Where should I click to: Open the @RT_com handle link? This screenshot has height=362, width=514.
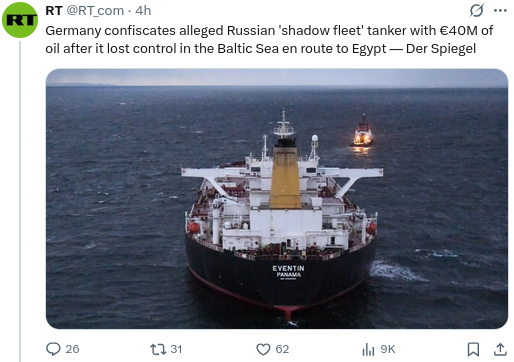(x=95, y=11)
